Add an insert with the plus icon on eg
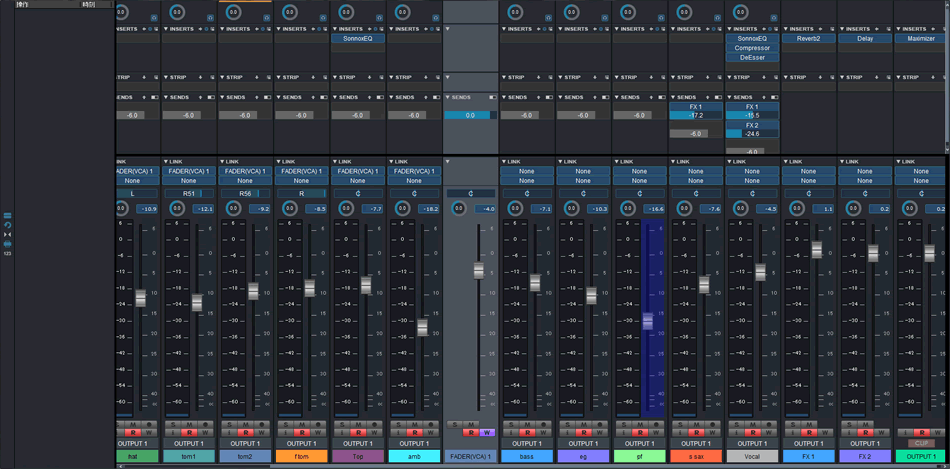Image resolution: width=950 pixels, height=469 pixels. pos(593,29)
